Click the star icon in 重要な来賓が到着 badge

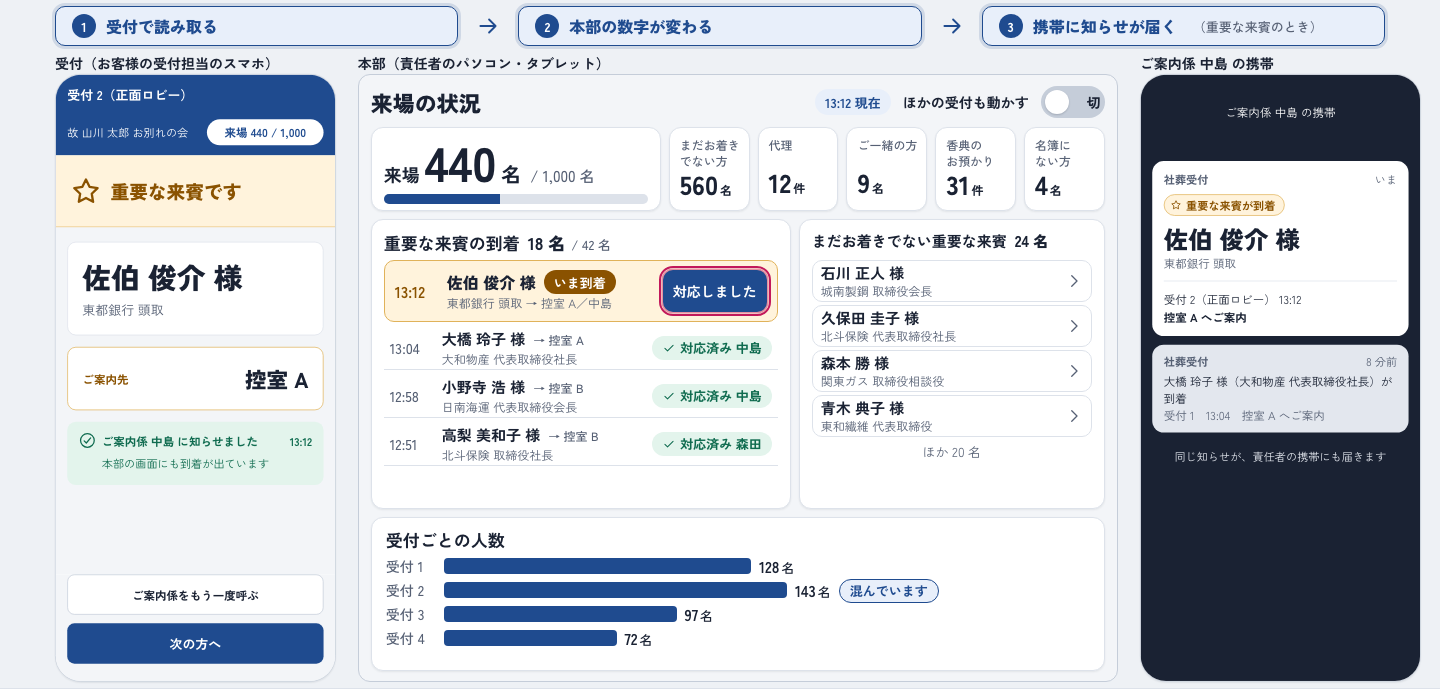click(1176, 205)
